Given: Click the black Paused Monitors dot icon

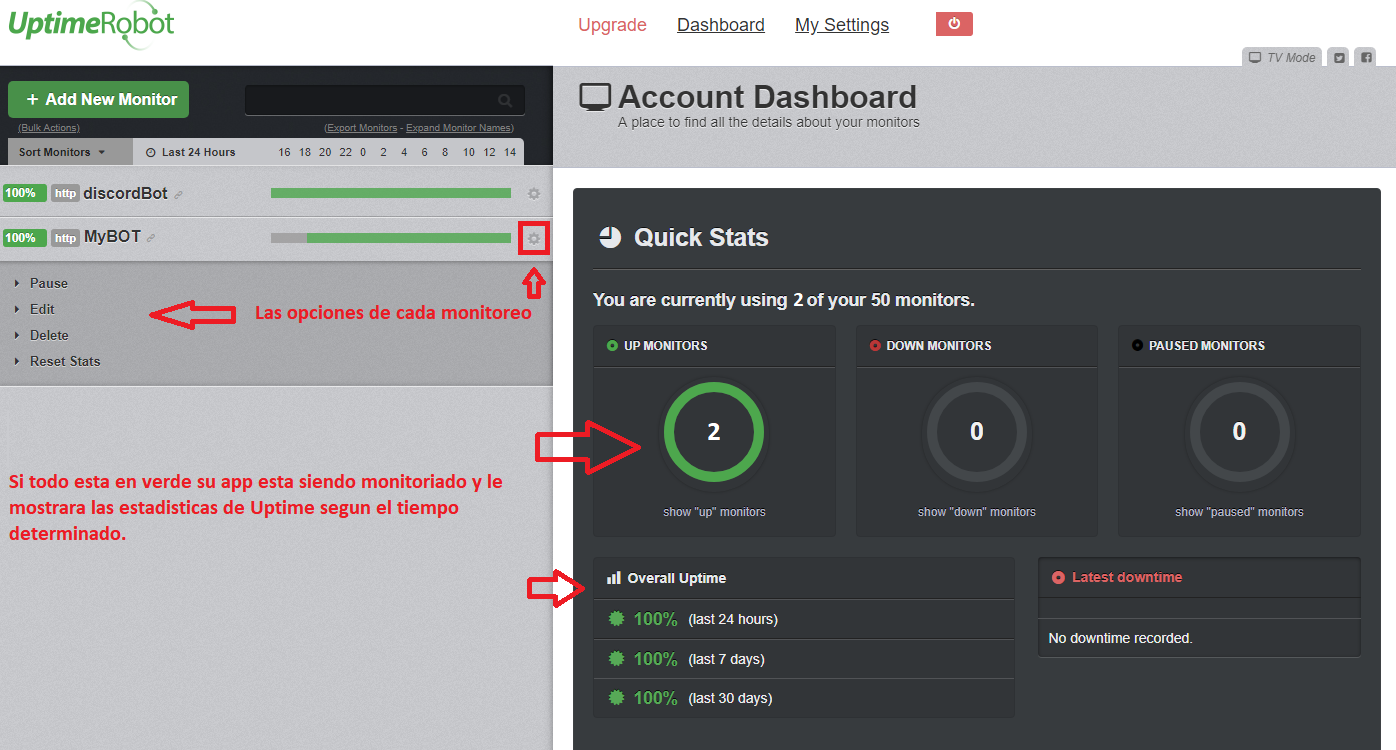Looking at the screenshot, I should tap(1137, 346).
